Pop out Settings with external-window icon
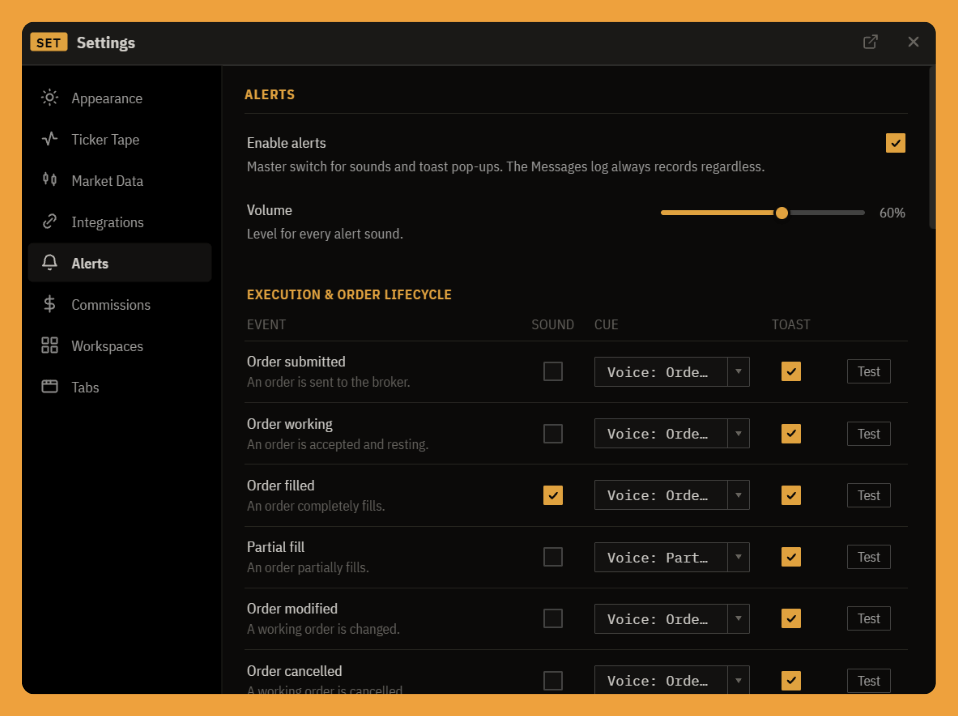958x716 pixels. [x=870, y=42]
